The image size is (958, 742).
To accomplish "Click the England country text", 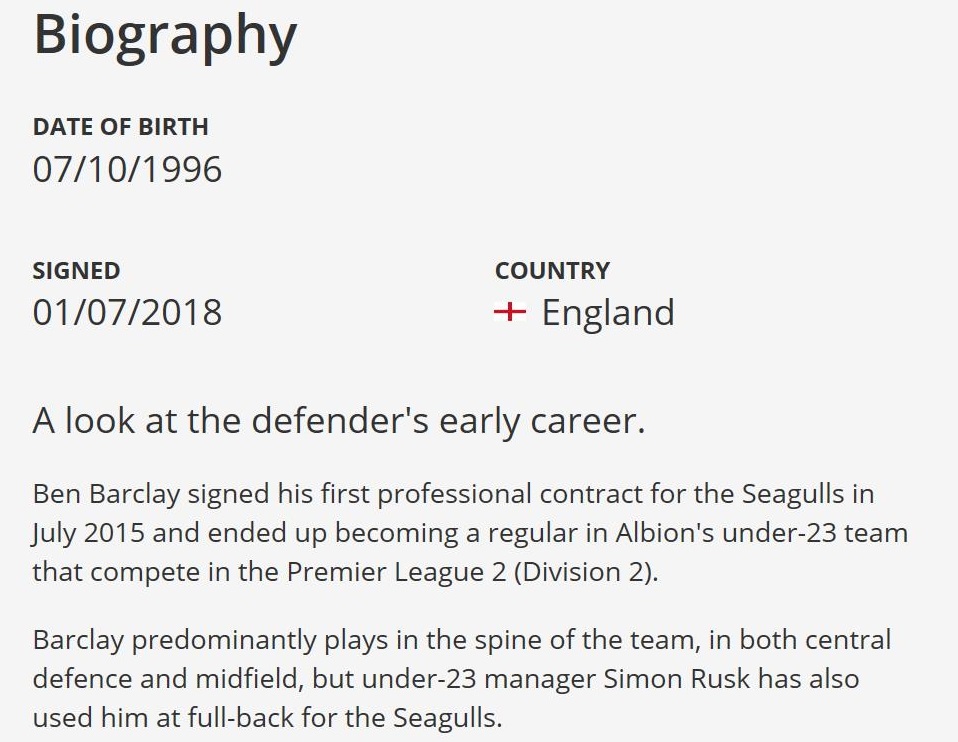I will 608,313.
